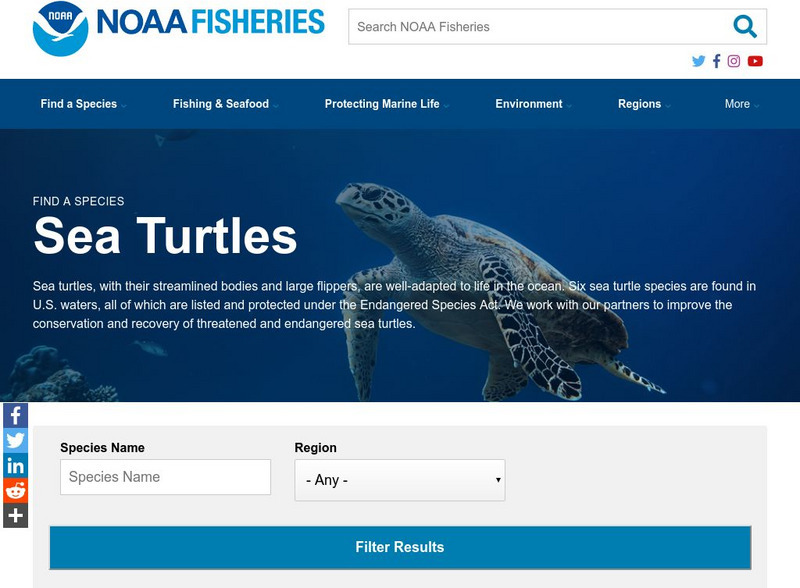This screenshot has height=588, width=800.
Task: Share the page using the LinkedIn sidebar icon
Action: point(15,465)
